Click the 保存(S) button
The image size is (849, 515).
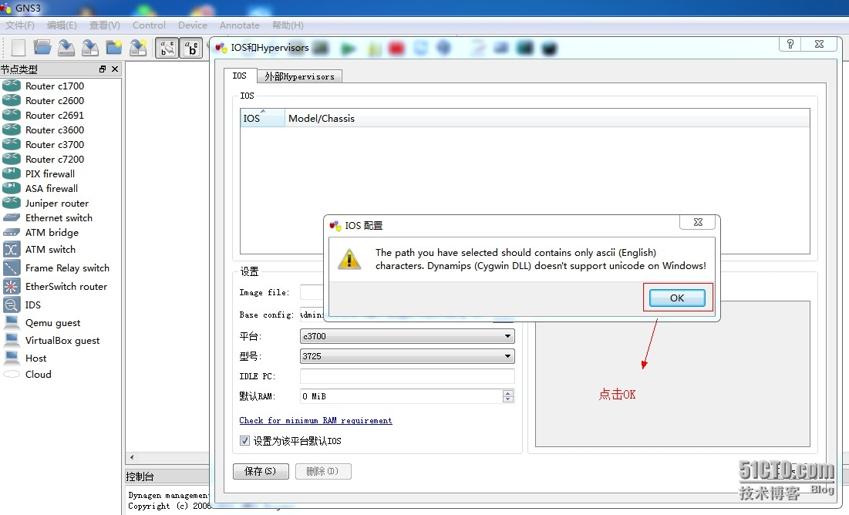point(260,471)
